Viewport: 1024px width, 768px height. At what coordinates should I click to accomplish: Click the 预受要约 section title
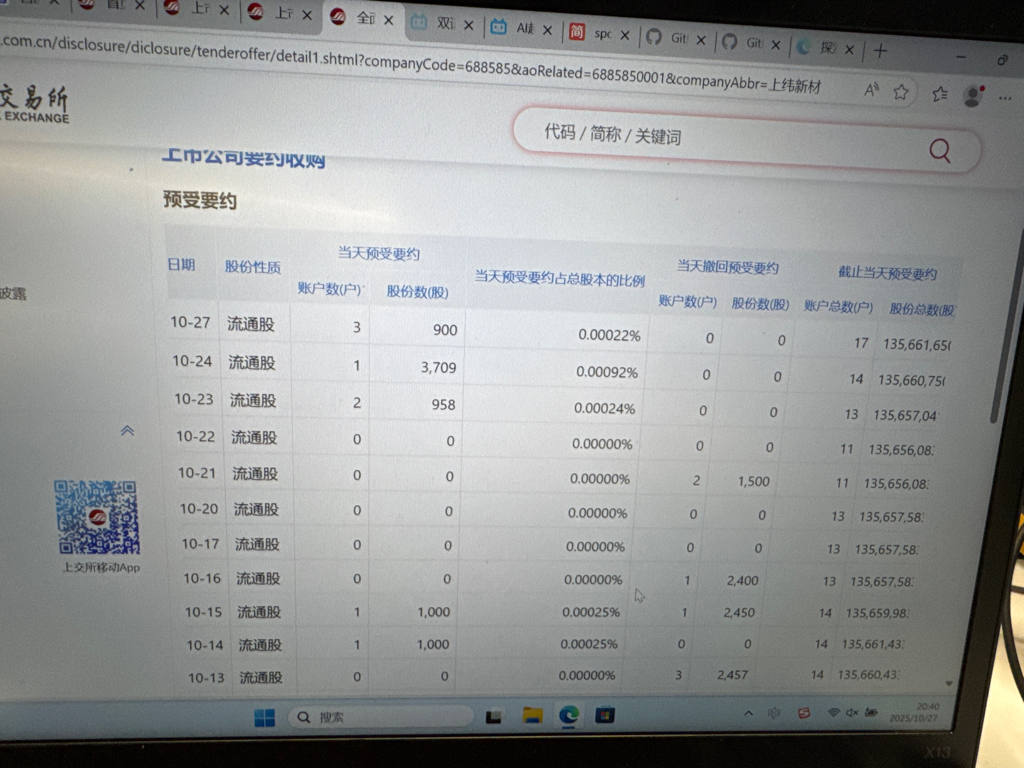point(200,200)
